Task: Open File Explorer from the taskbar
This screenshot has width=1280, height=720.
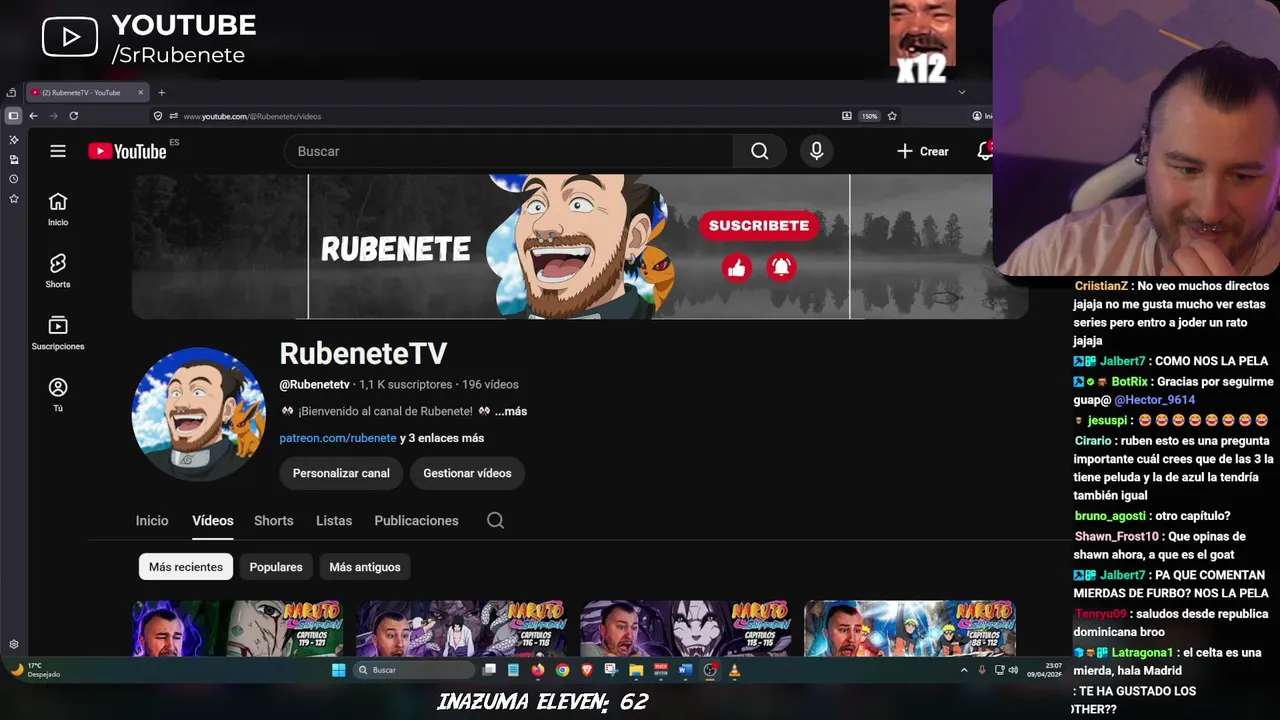Action: point(636,670)
